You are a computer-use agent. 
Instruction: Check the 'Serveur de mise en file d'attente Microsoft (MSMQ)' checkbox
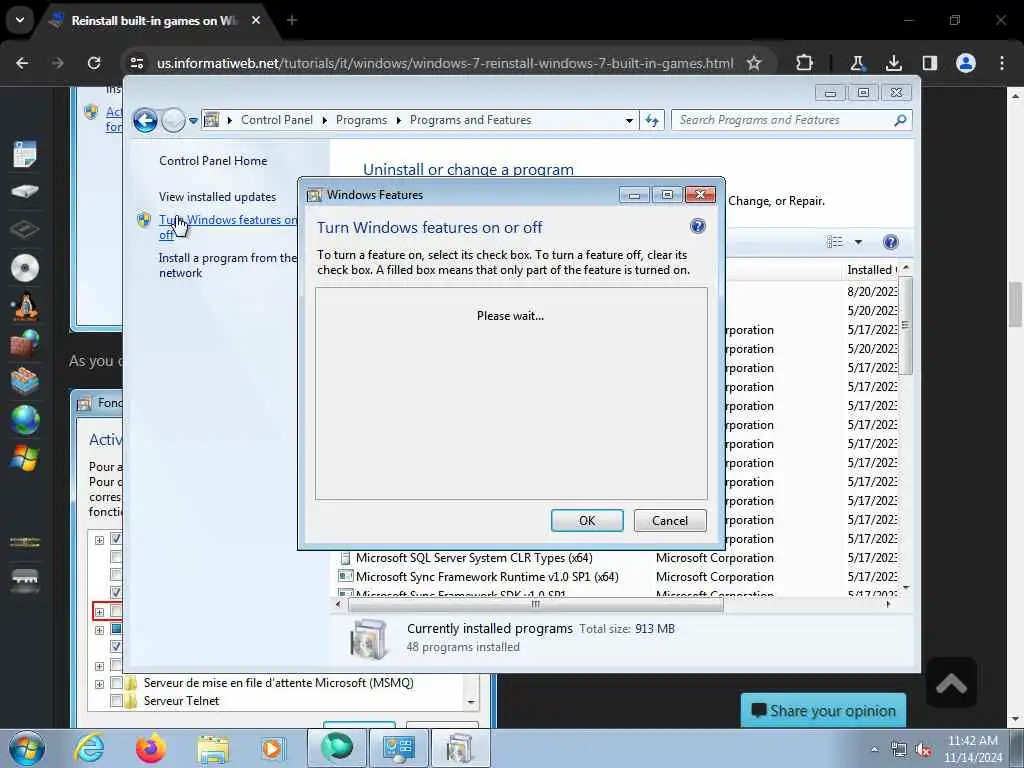click(x=116, y=683)
